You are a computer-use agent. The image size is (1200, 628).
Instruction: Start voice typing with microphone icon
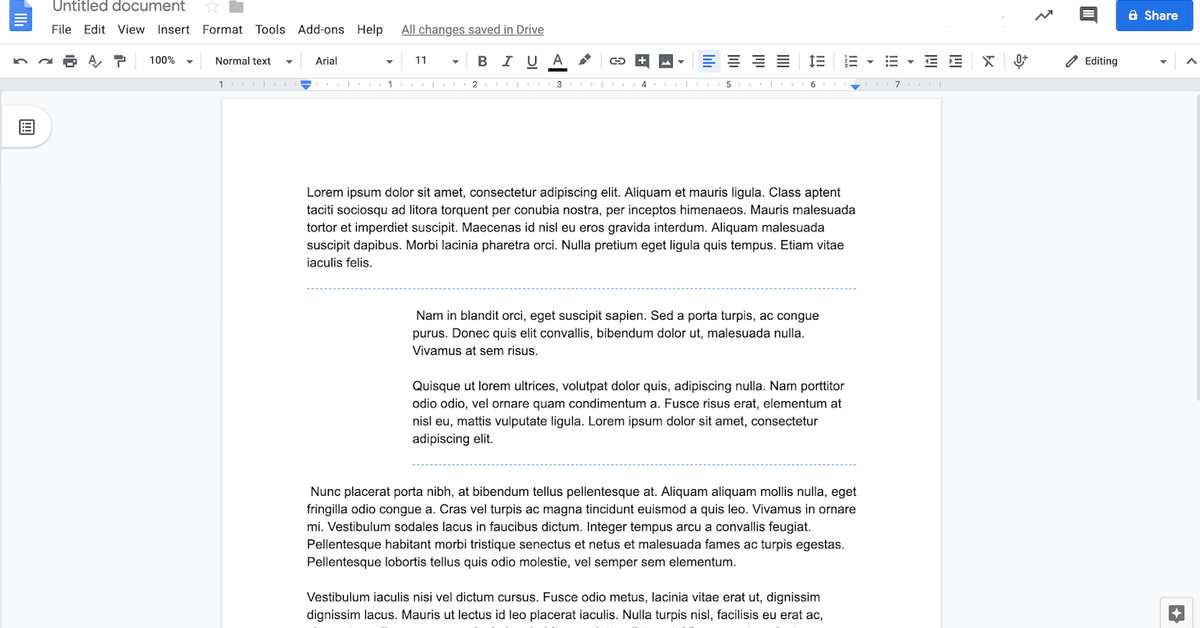pyautogui.click(x=1020, y=61)
